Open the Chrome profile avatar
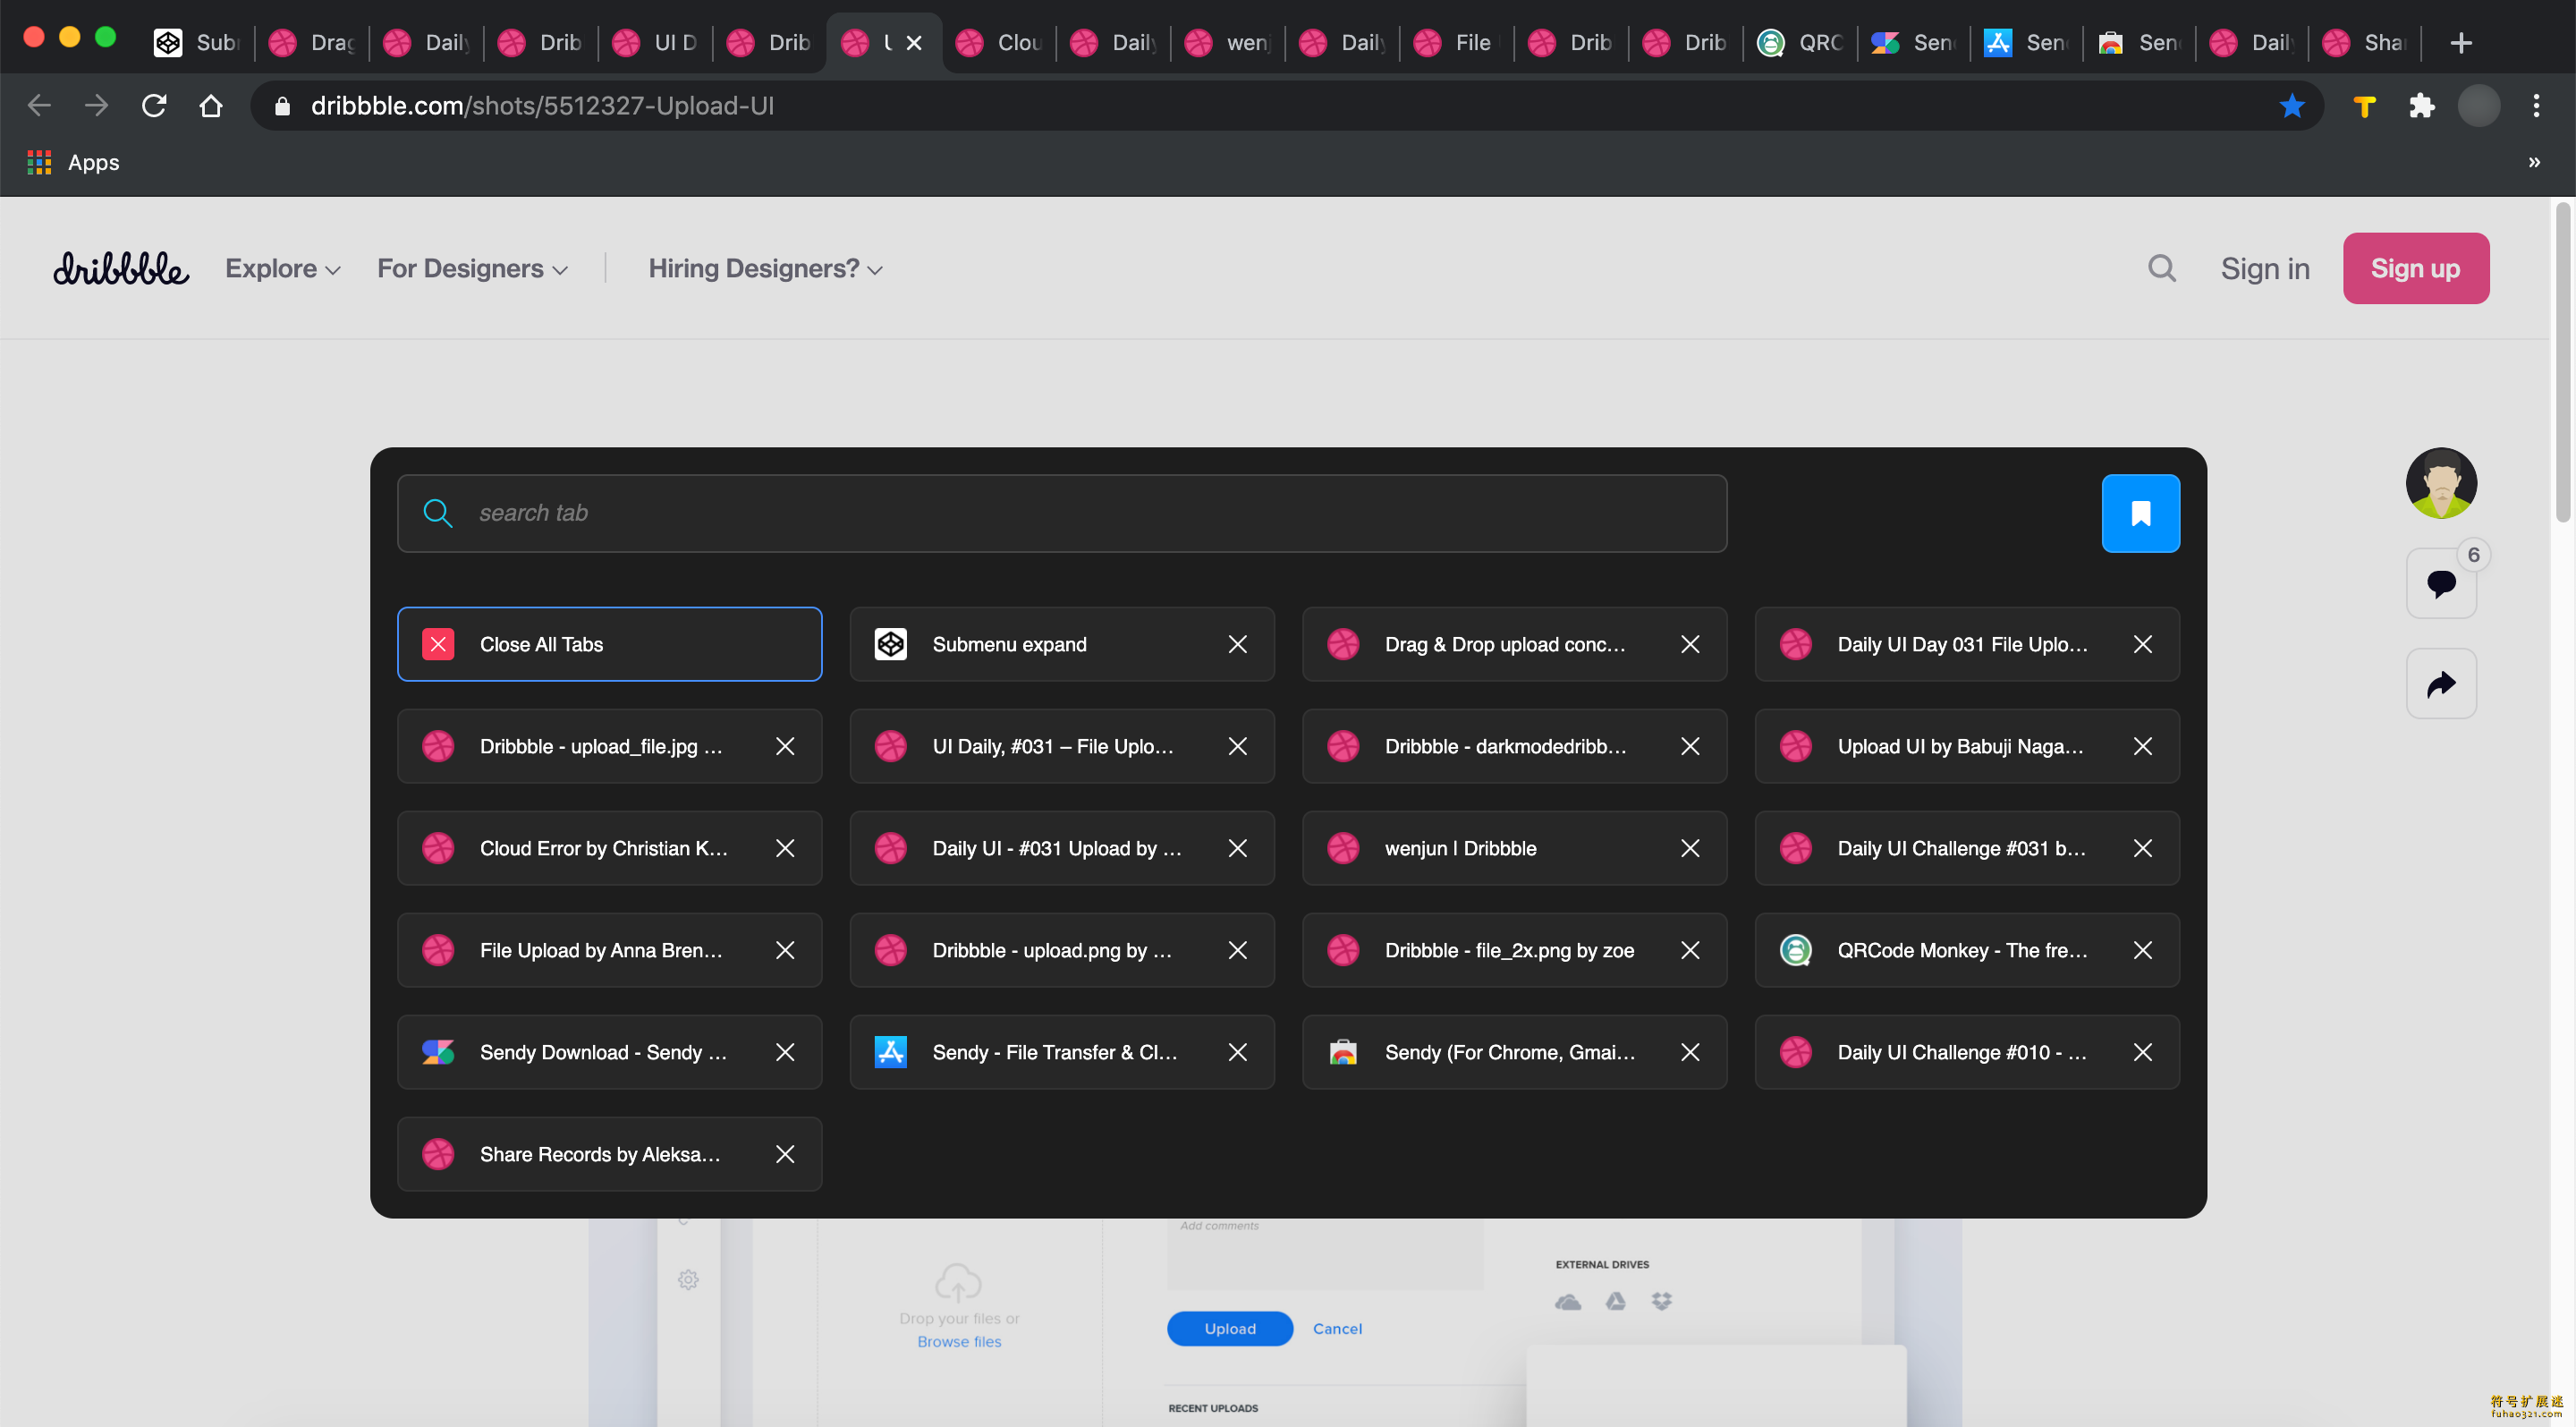The image size is (2576, 1427). coord(2478,105)
